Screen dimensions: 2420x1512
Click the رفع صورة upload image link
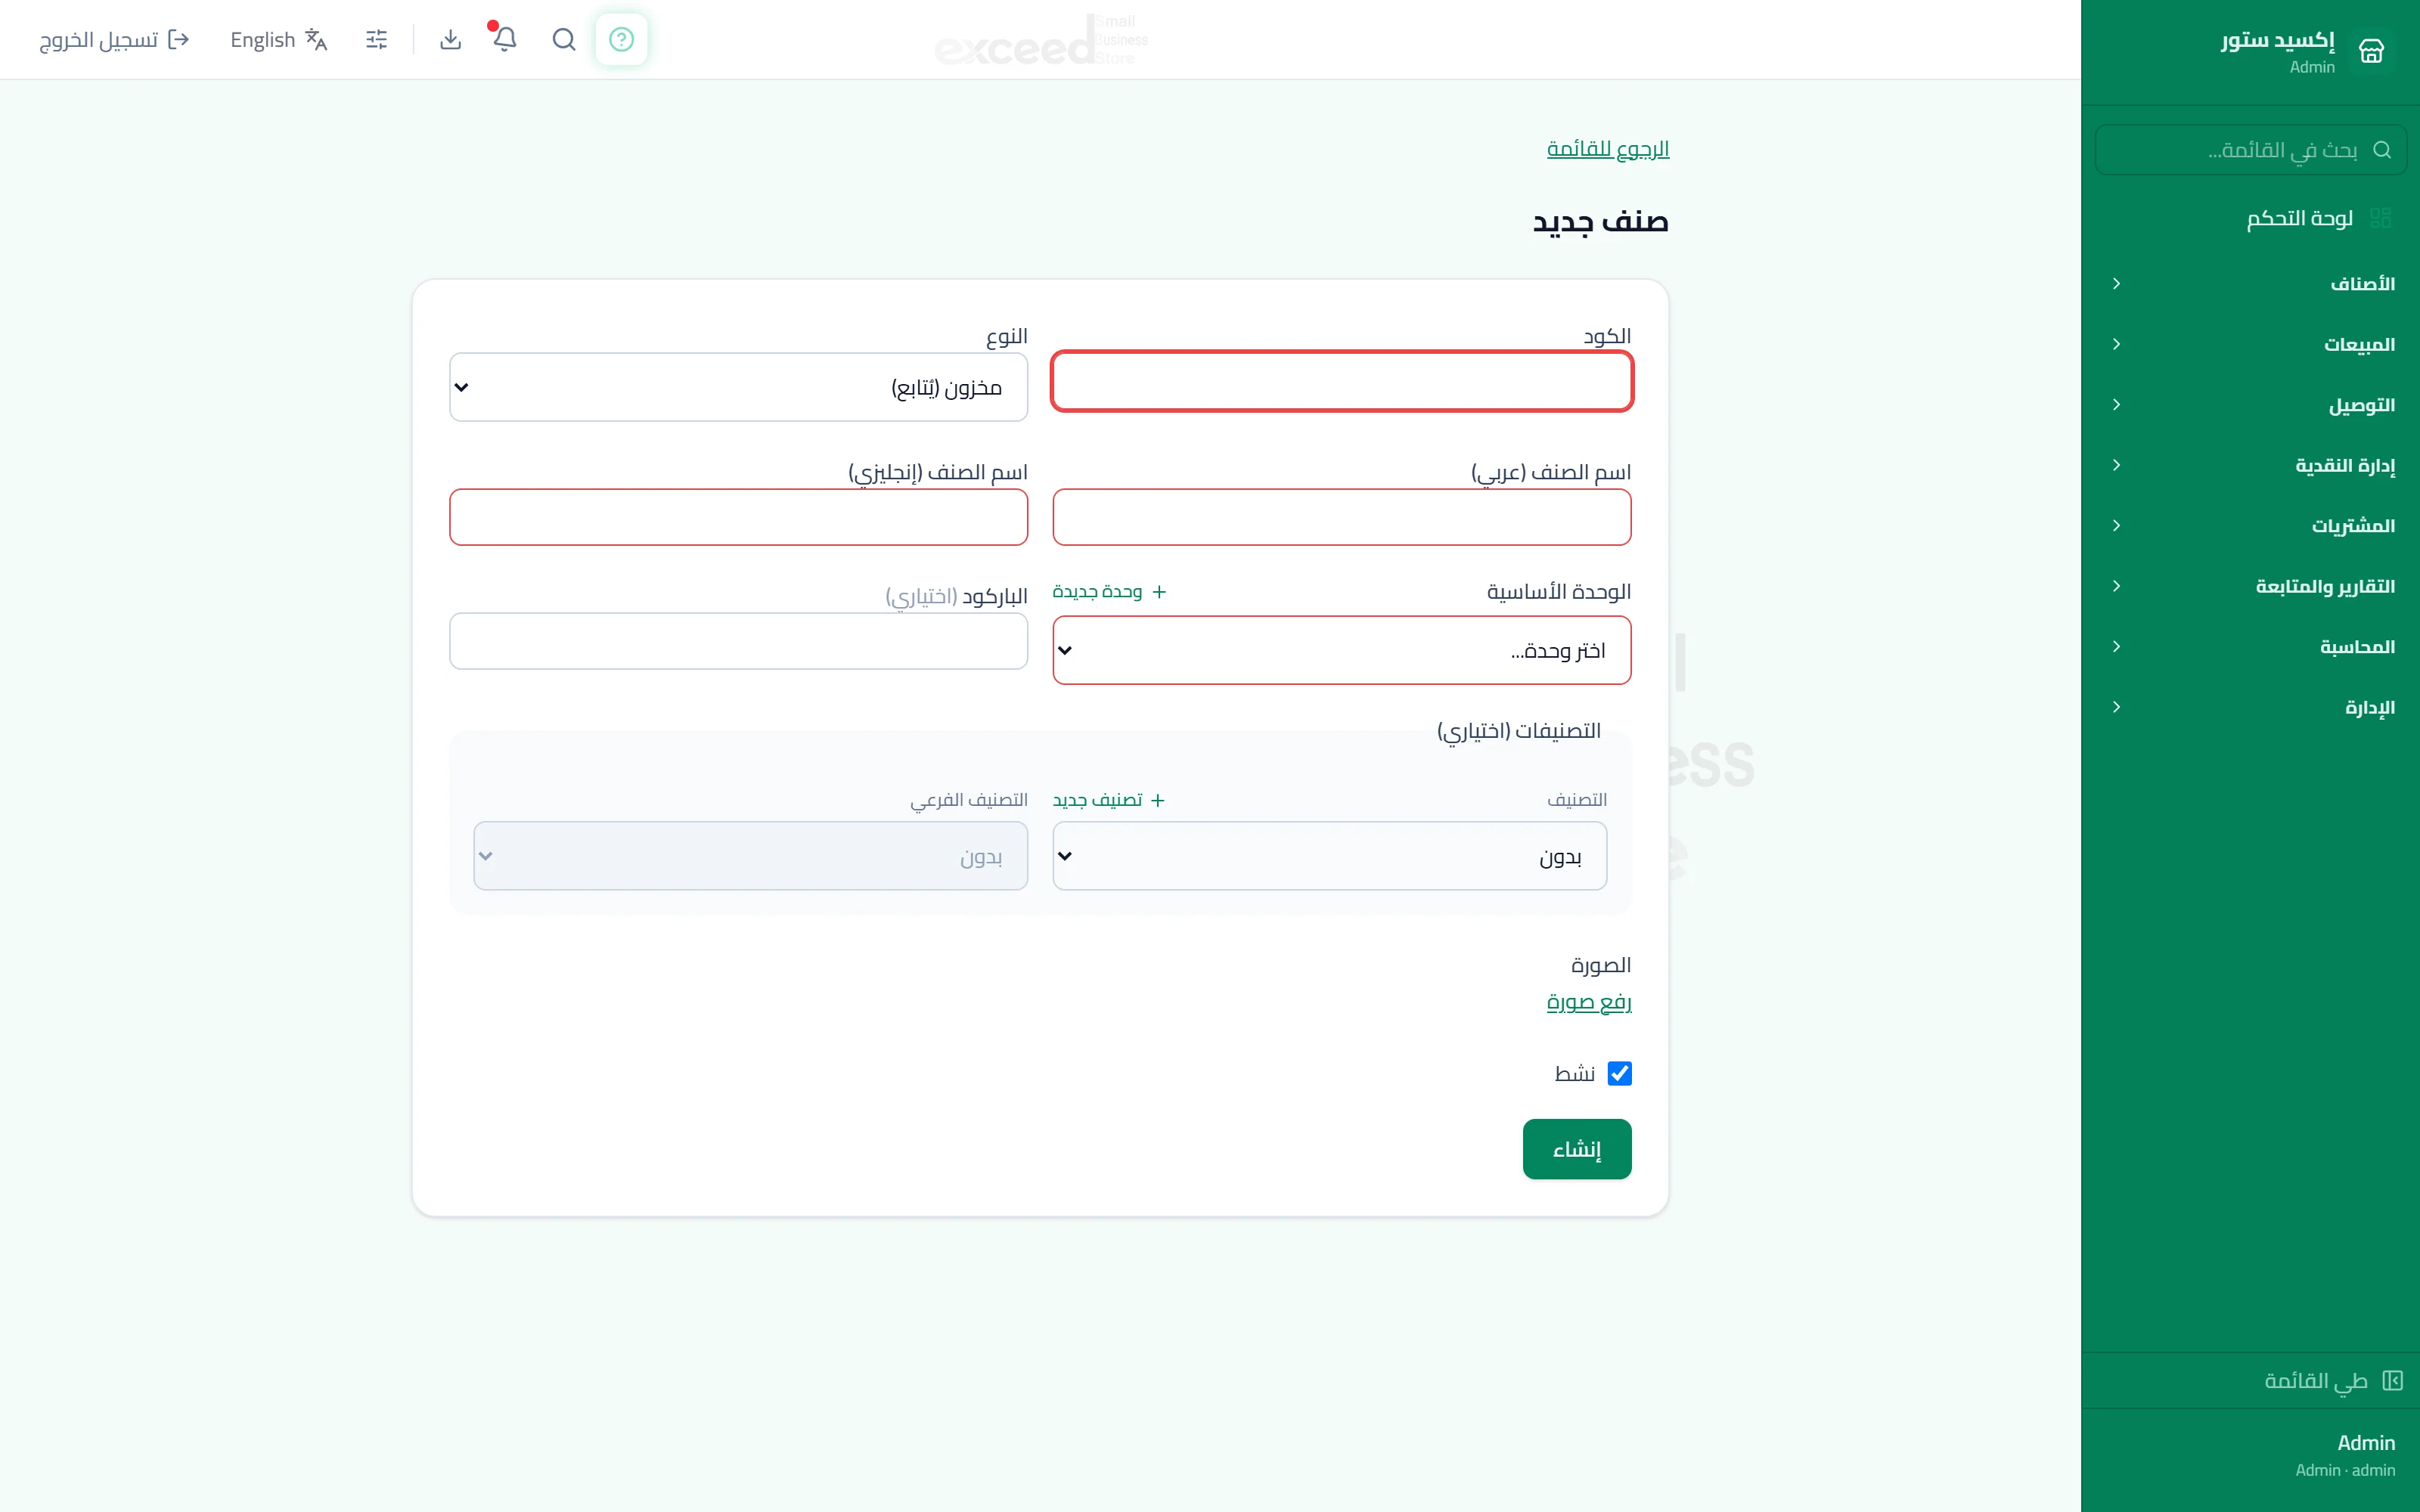[x=1589, y=1002]
